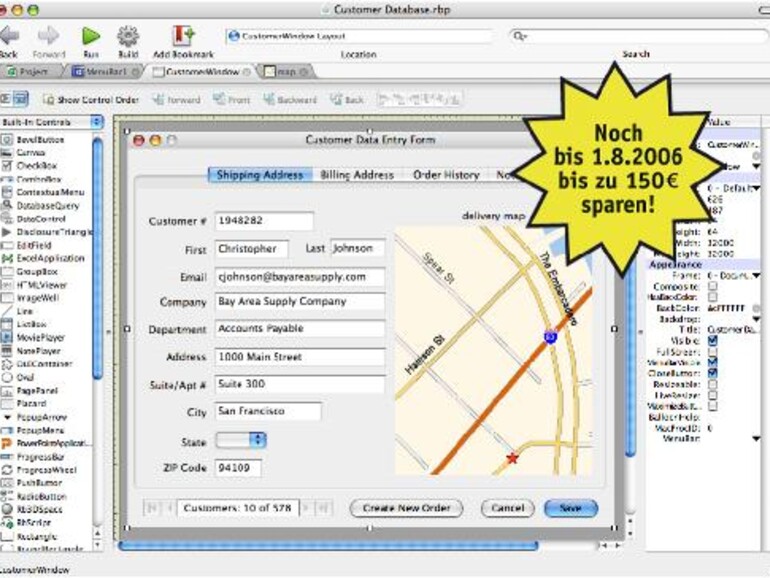The width and height of the screenshot is (770, 578).
Task: Select the DataControl item
Action: click(x=41, y=219)
